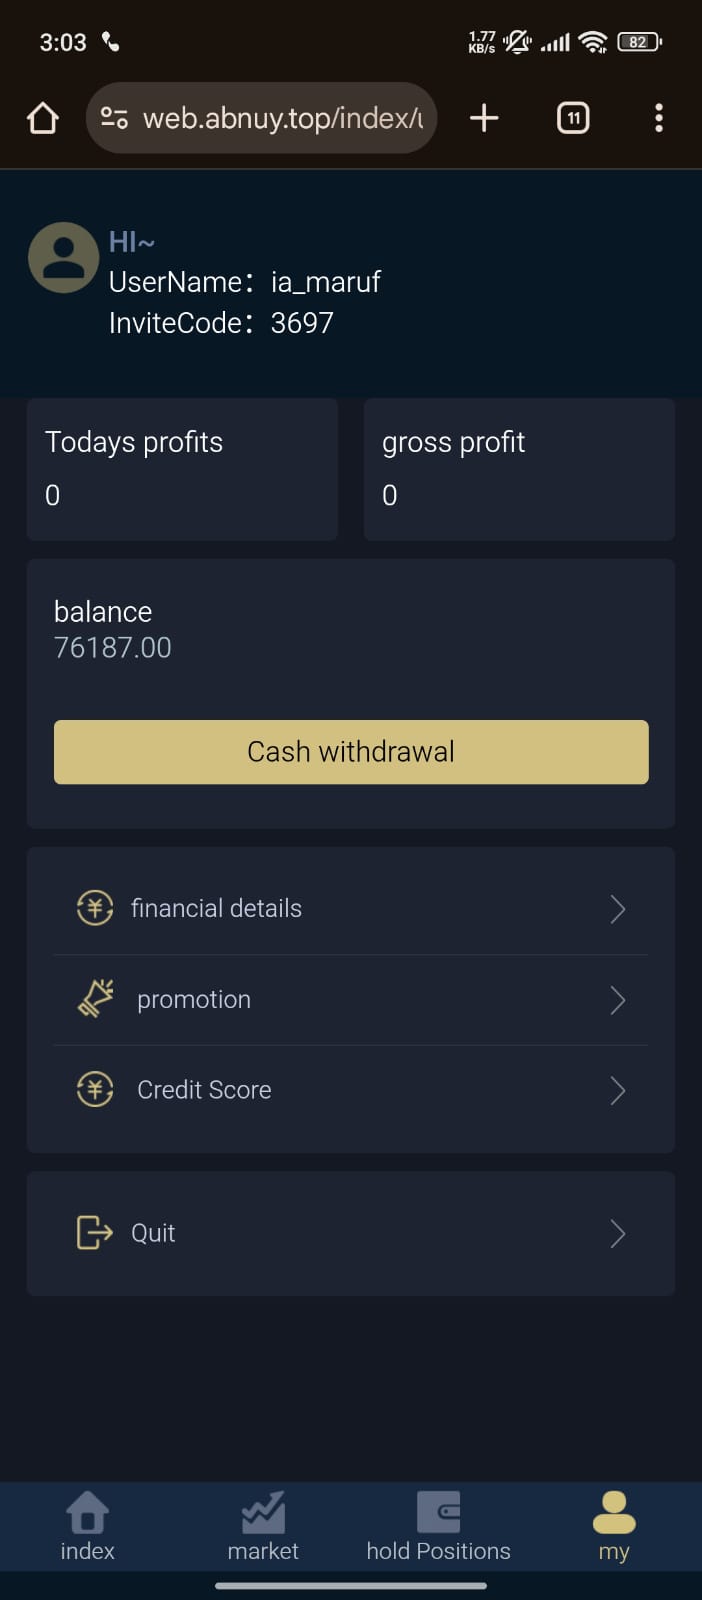This screenshot has height=1600, width=702.
Task: Tap the web.abnuy.top address bar
Action: pyautogui.click(x=282, y=118)
